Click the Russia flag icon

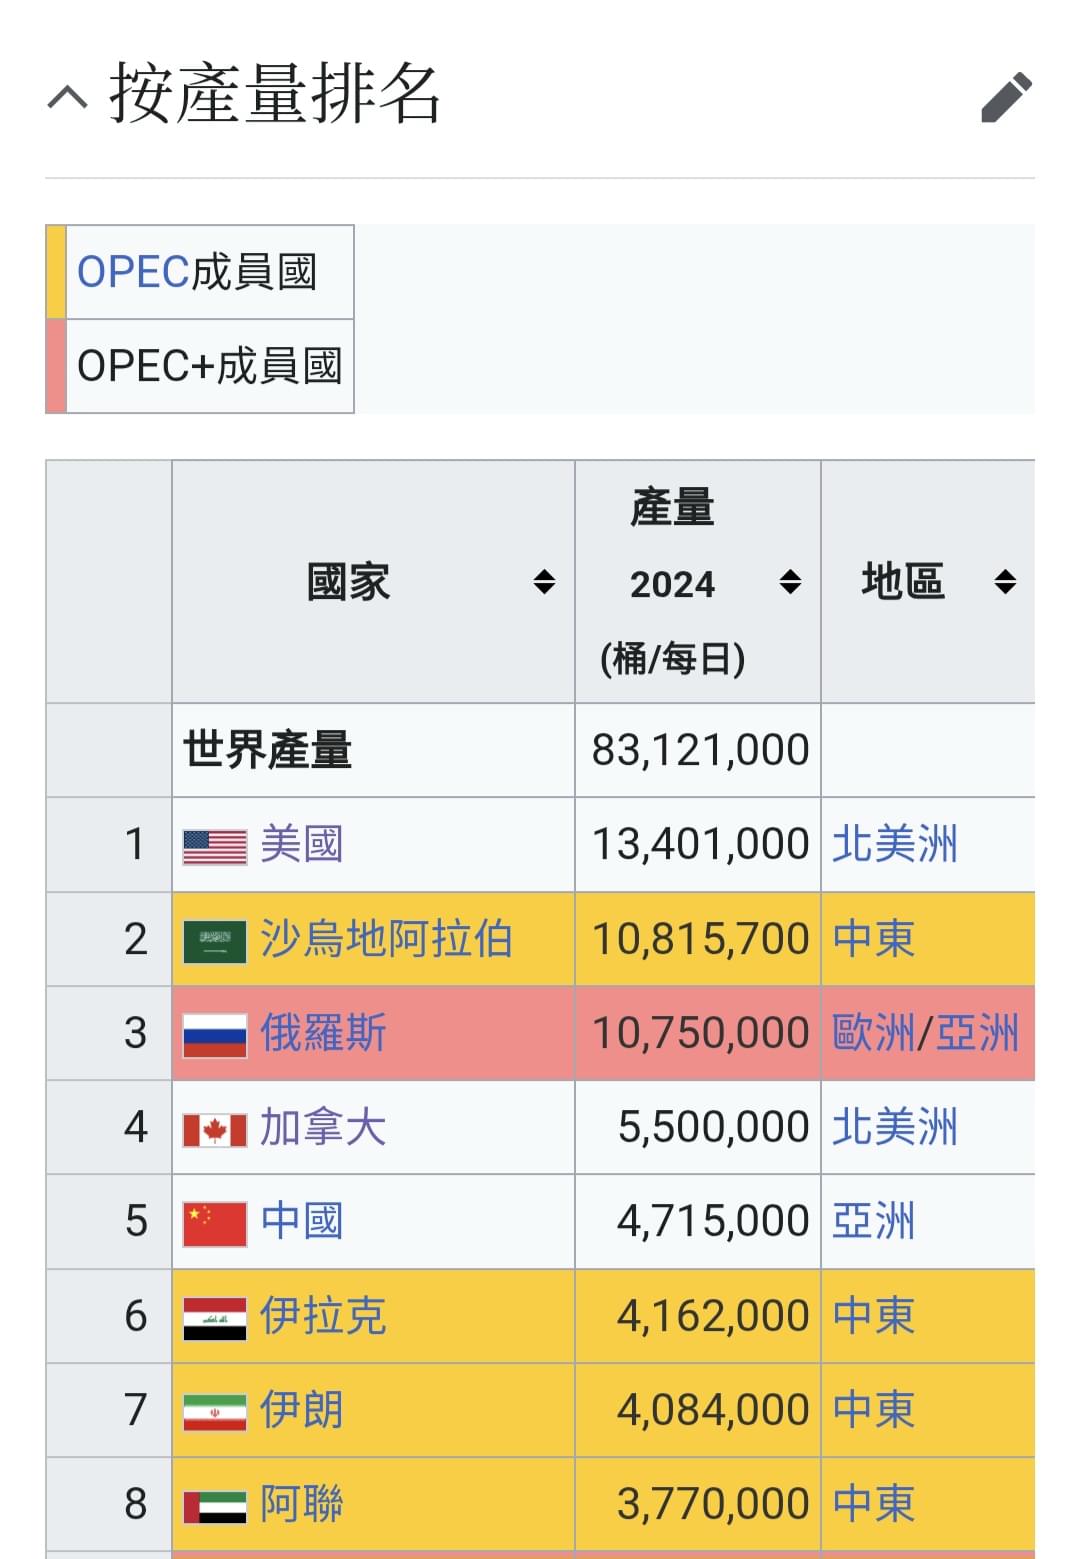click(x=215, y=1035)
